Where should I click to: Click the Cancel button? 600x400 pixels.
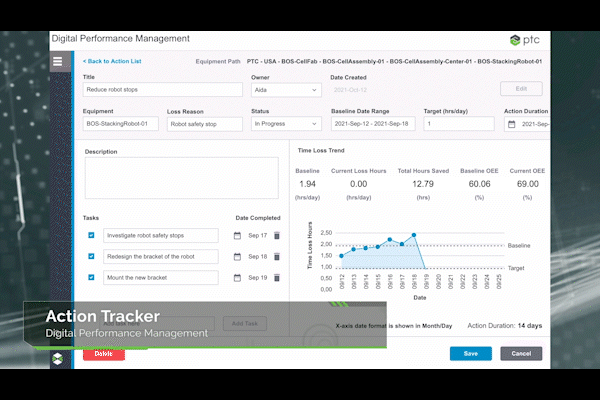click(521, 353)
